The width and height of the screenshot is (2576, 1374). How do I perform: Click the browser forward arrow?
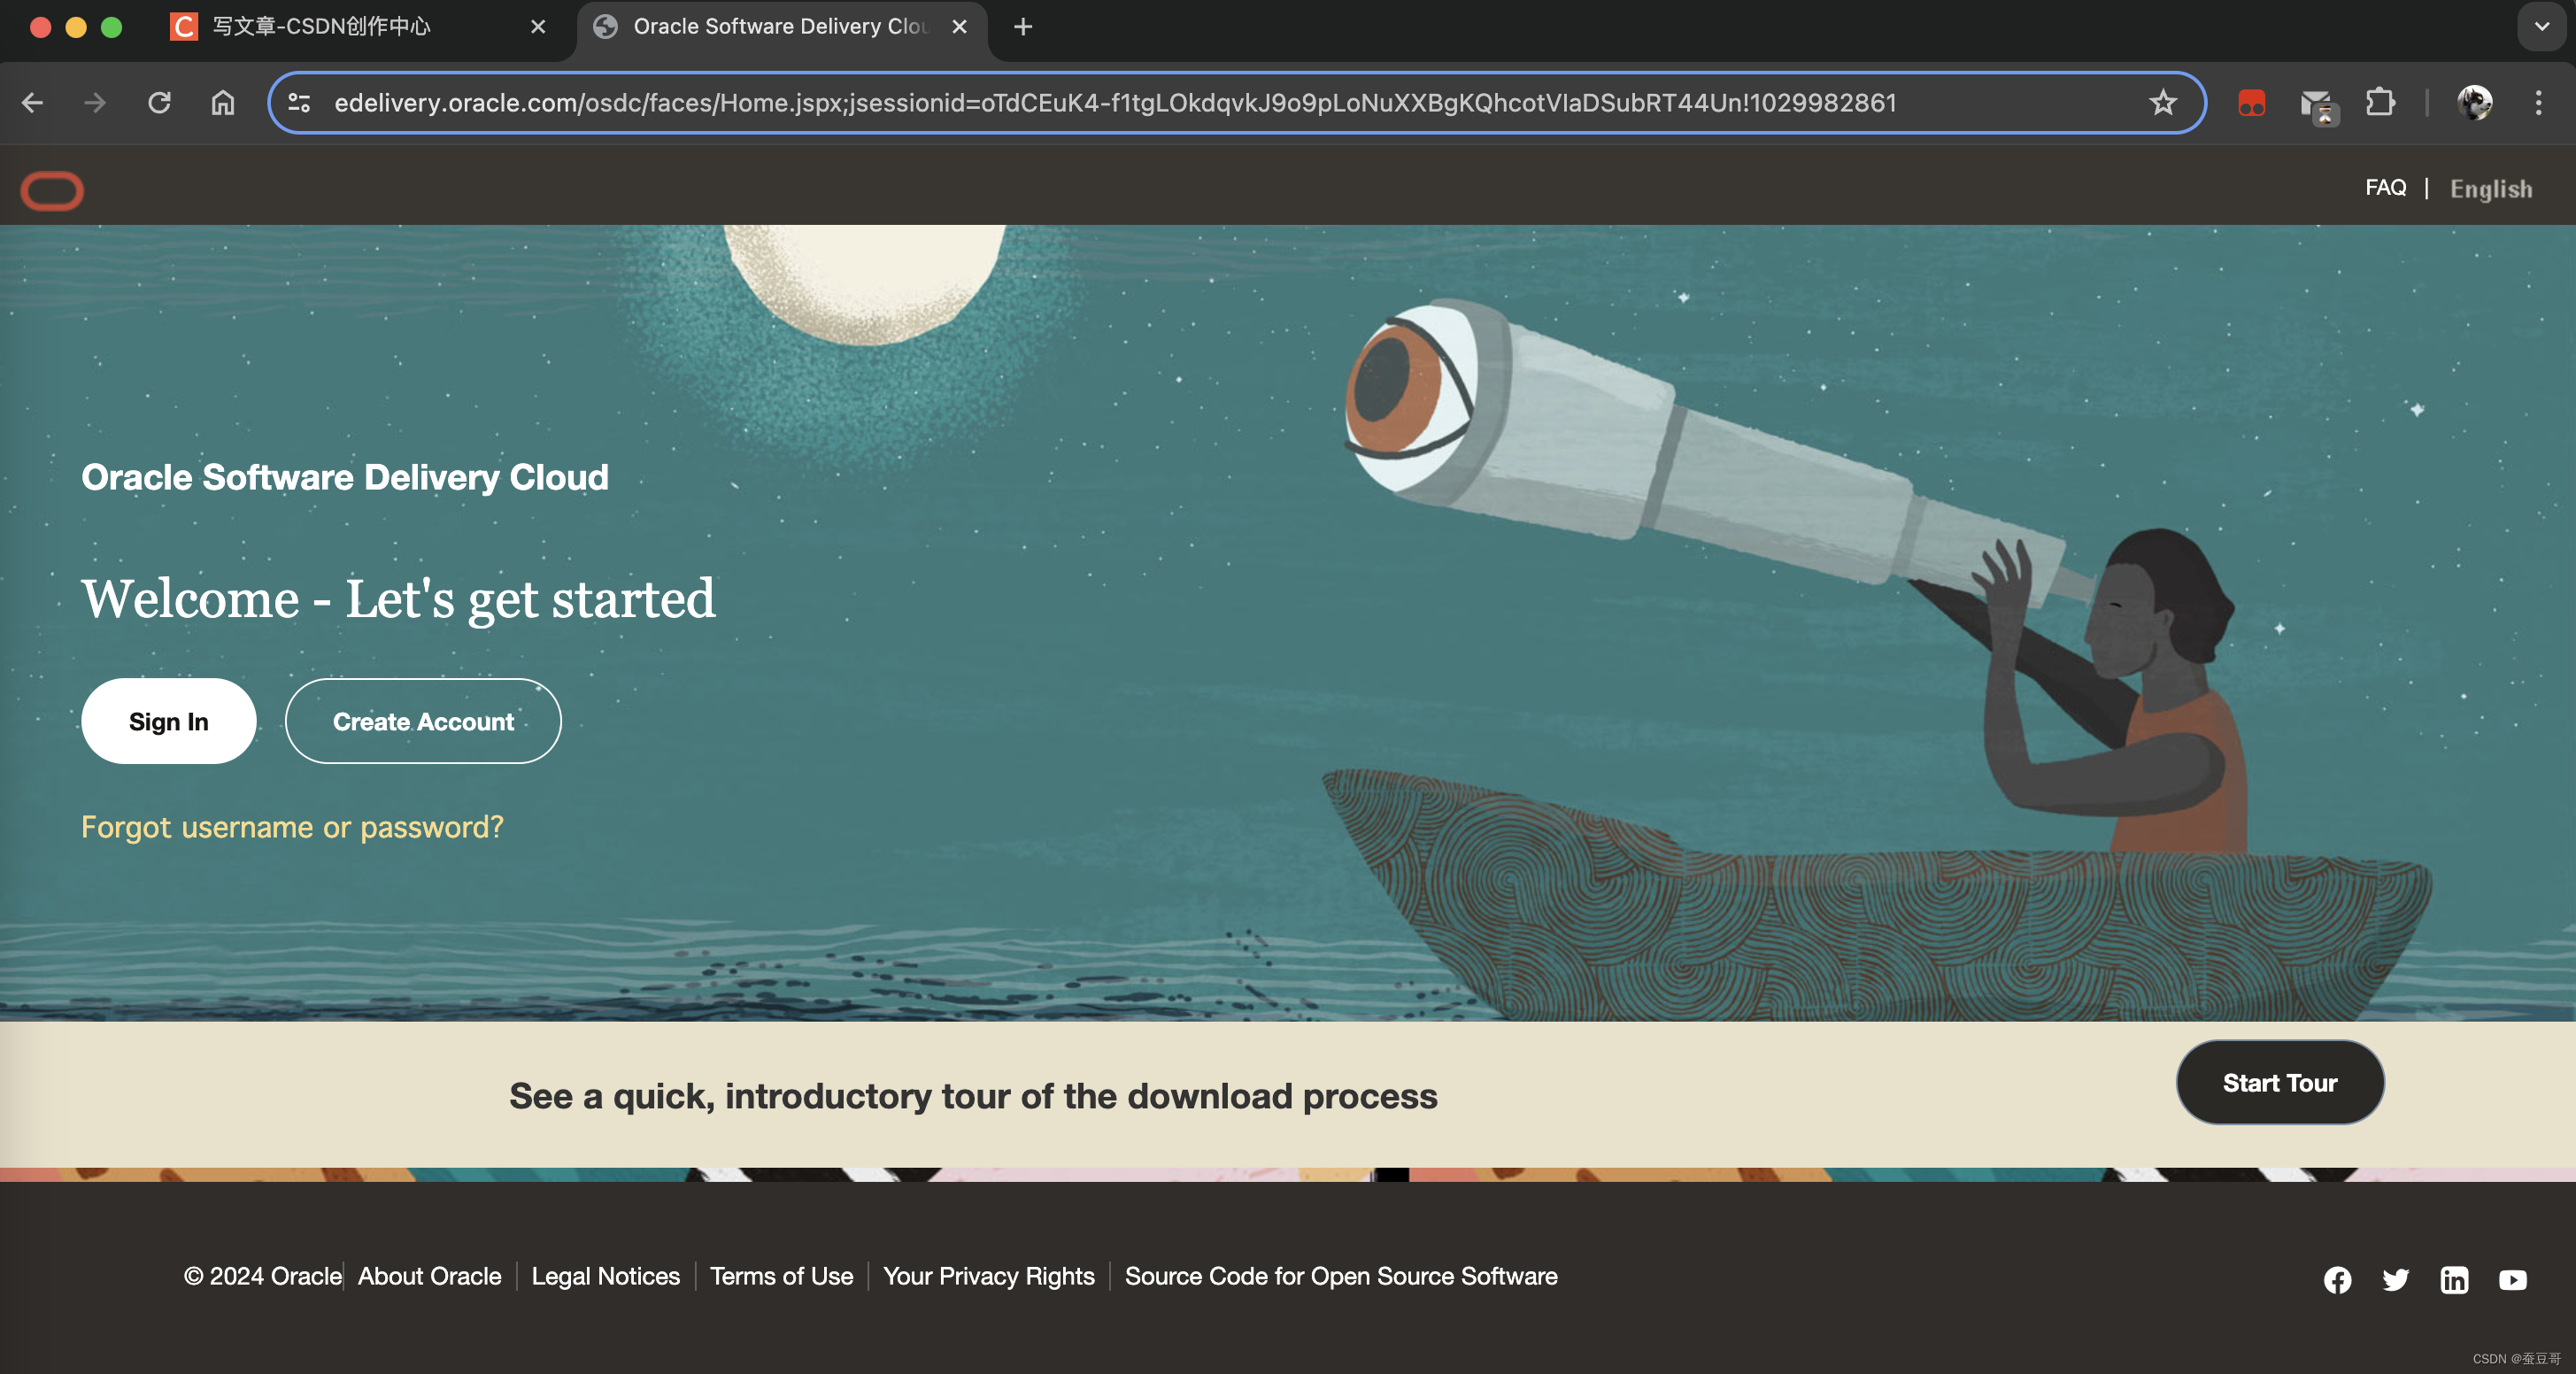coord(95,103)
